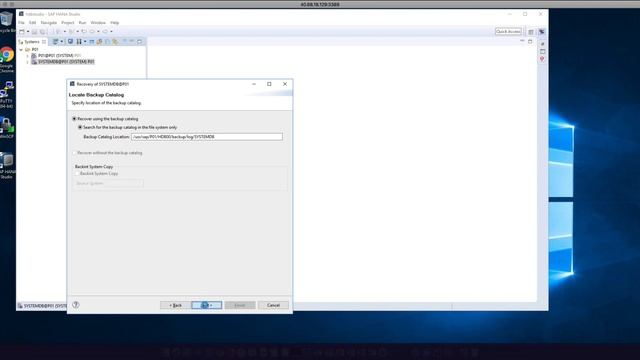
Task: Select the SYSTEMDB@P01 (SYSTEM) tree row
Action: click(x=63, y=62)
